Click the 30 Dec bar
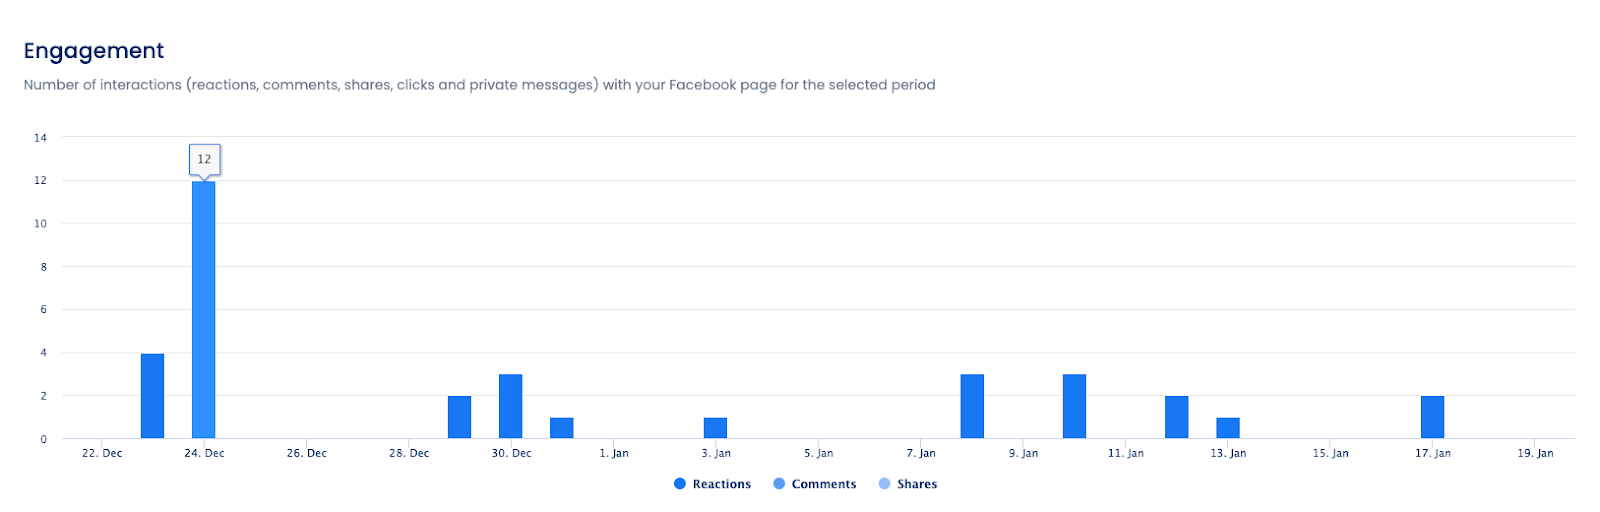Viewport: 1600px width, 512px height. (x=511, y=406)
